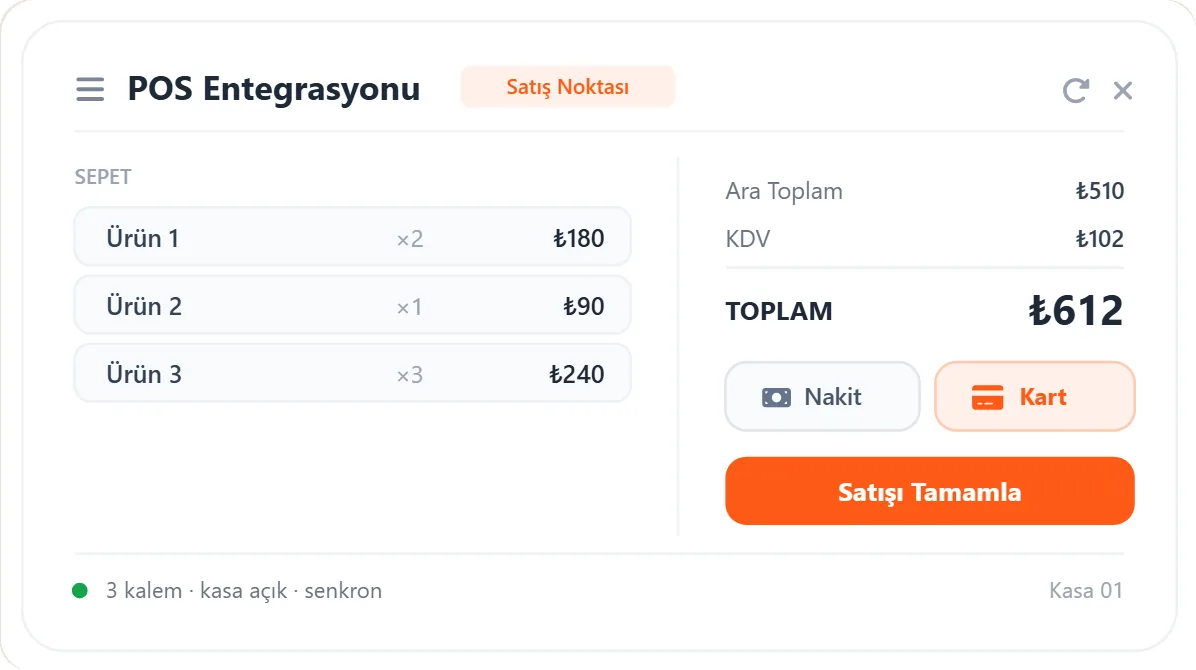This screenshot has width=1196, height=670.
Task: Select Ürün 1 cart row
Action: pyautogui.click(x=352, y=237)
